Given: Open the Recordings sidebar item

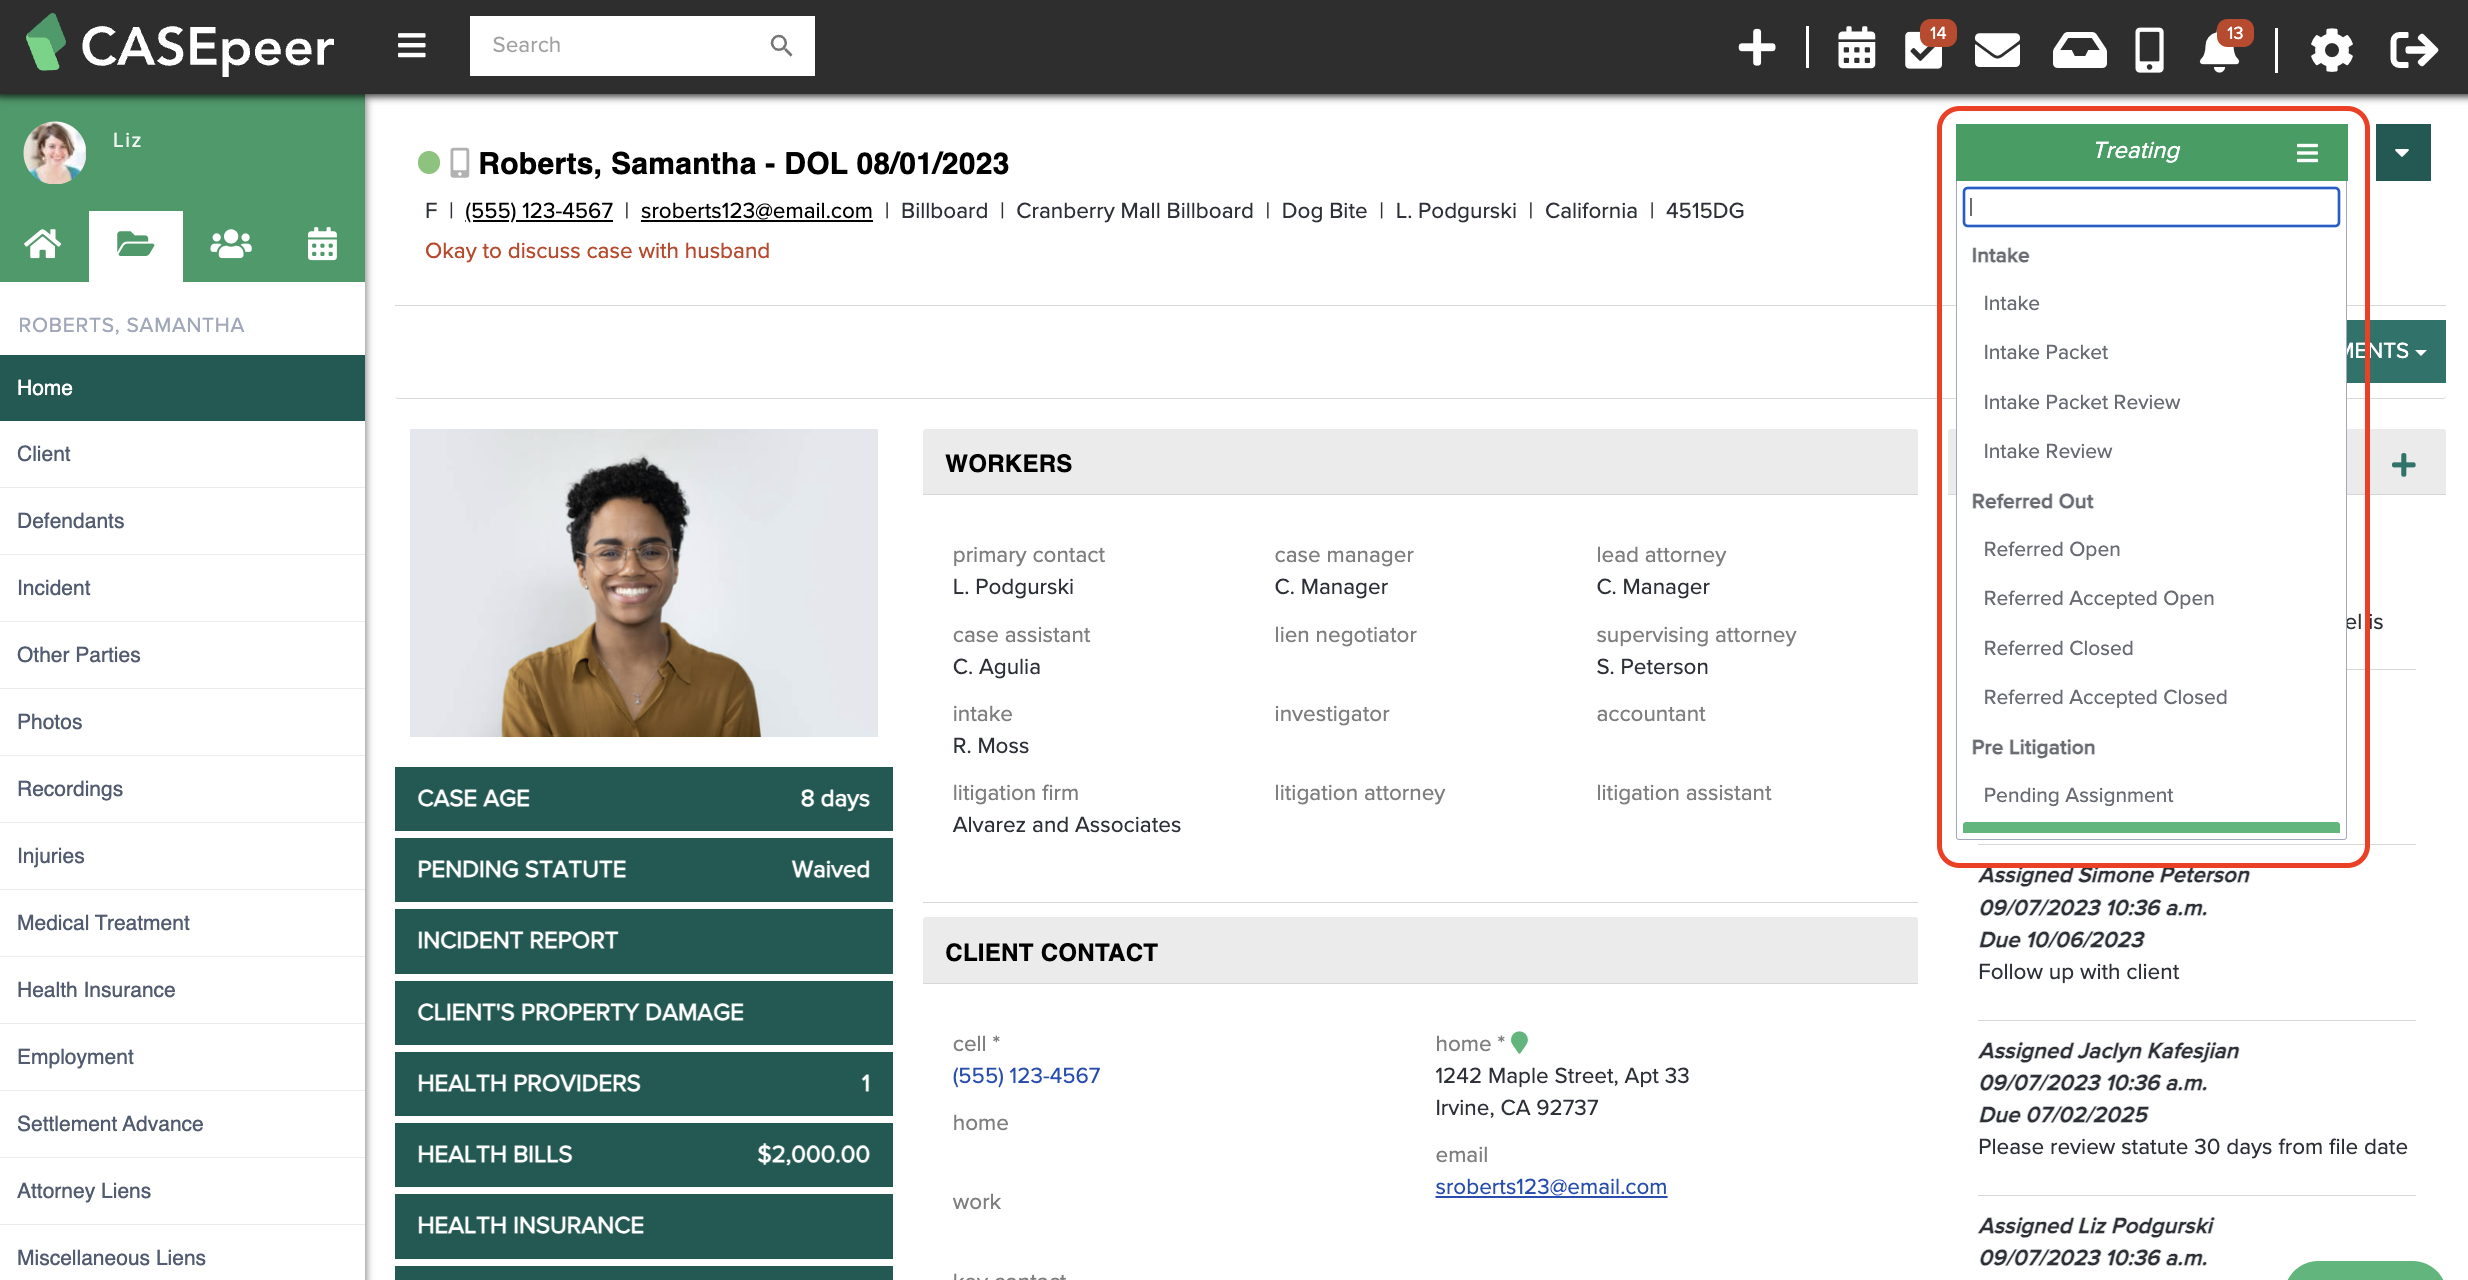Looking at the screenshot, I should pos(182,789).
